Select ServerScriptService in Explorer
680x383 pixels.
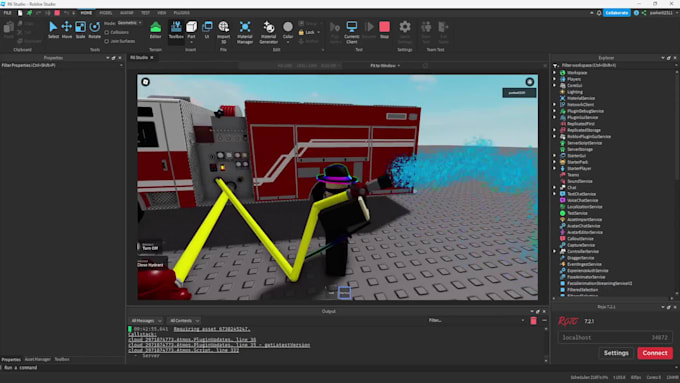(584, 143)
